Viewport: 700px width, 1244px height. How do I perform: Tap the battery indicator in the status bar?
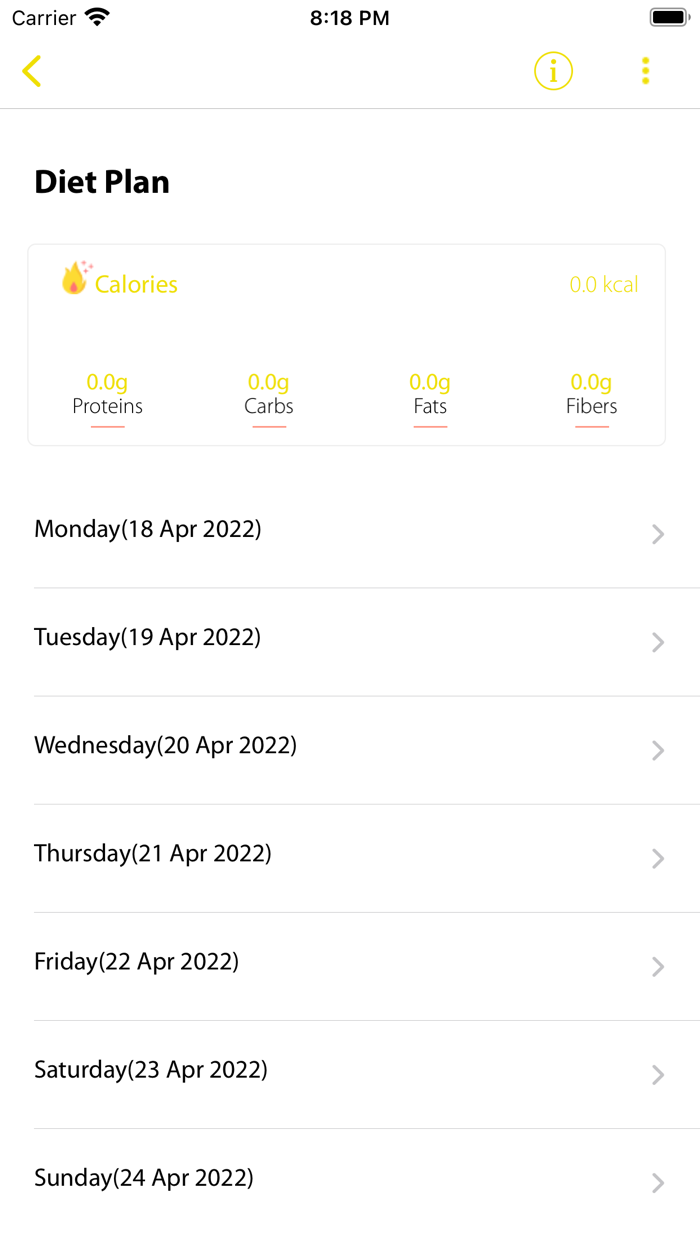(x=664, y=16)
